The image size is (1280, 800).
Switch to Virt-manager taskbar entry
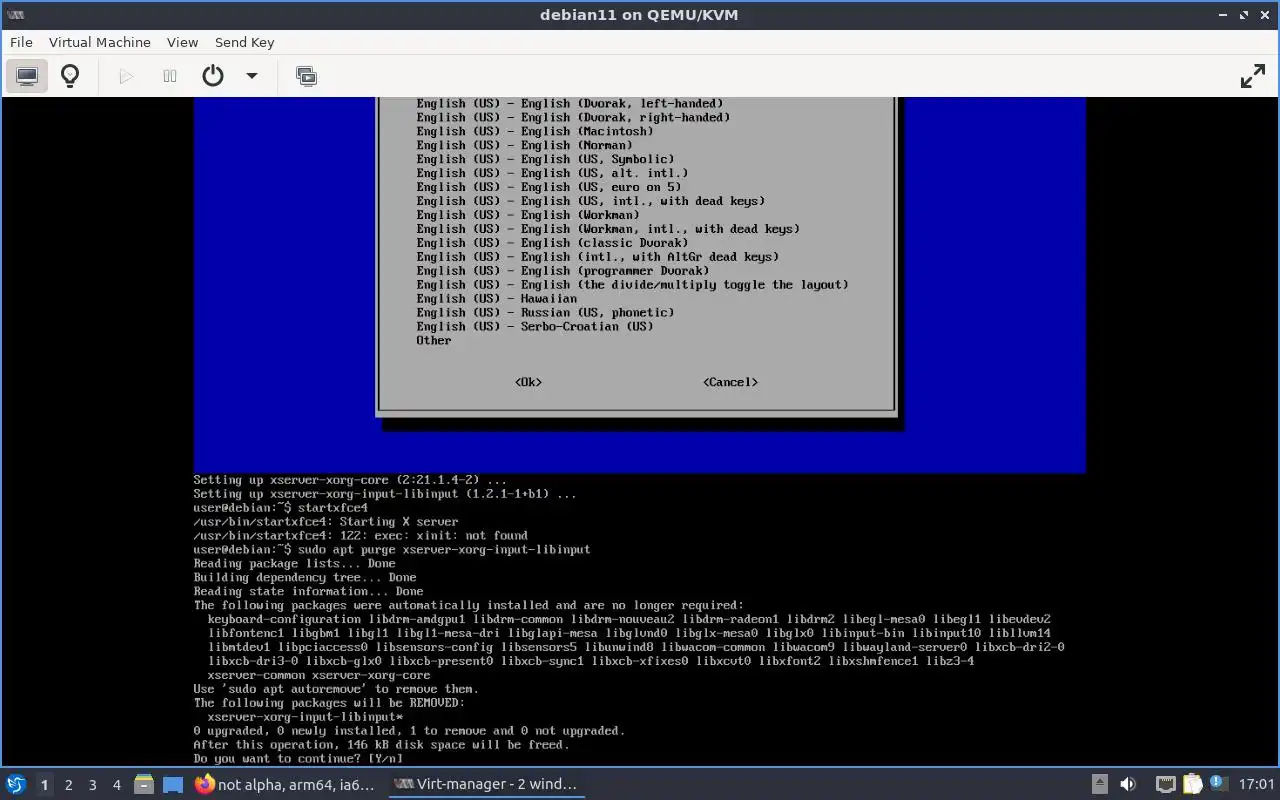pos(485,785)
